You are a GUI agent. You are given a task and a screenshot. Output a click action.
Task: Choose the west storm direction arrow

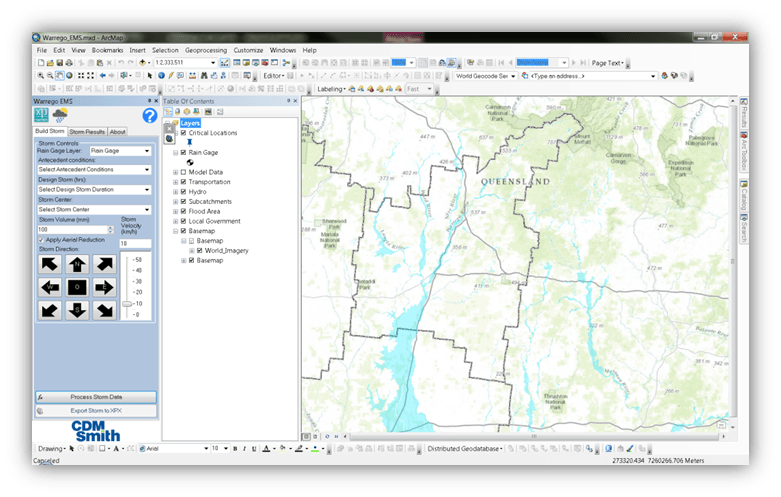click(x=50, y=287)
